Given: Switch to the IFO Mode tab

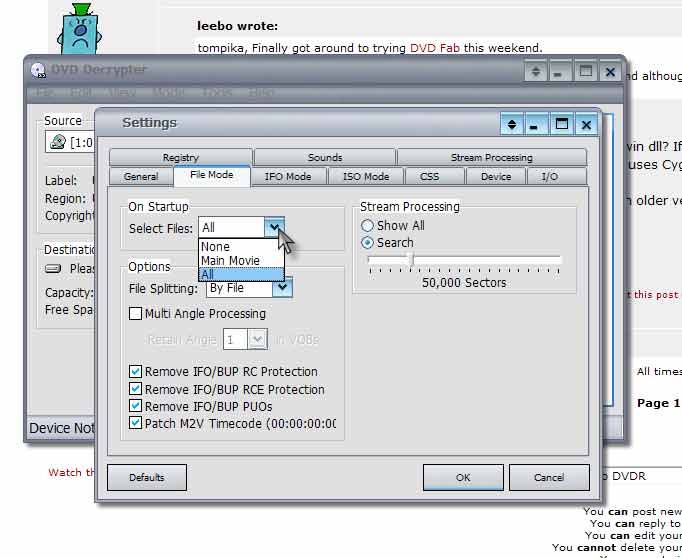Looking at the screenshot, I should [x=288, y=177].
